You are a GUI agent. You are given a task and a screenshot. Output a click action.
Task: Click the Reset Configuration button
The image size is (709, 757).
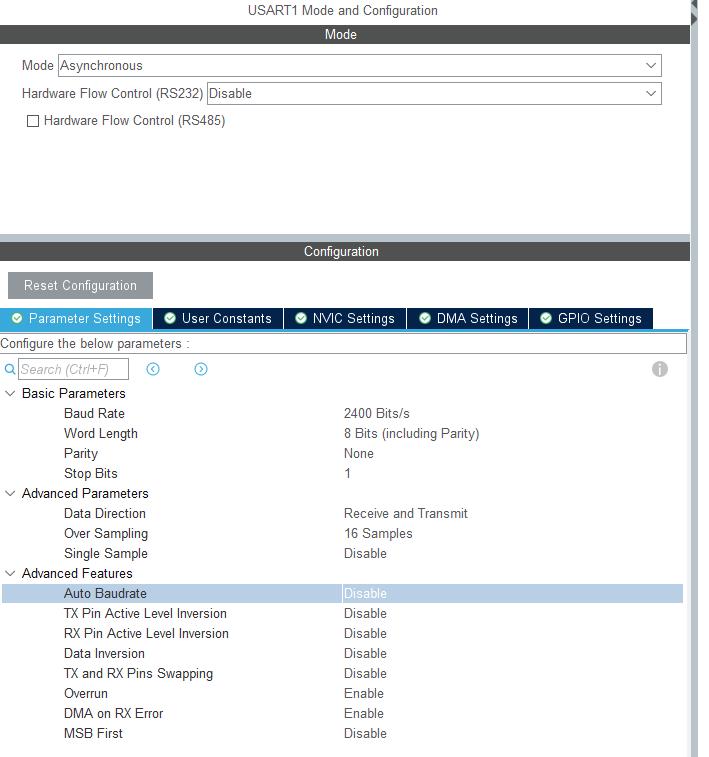click(x=80, y=285)
